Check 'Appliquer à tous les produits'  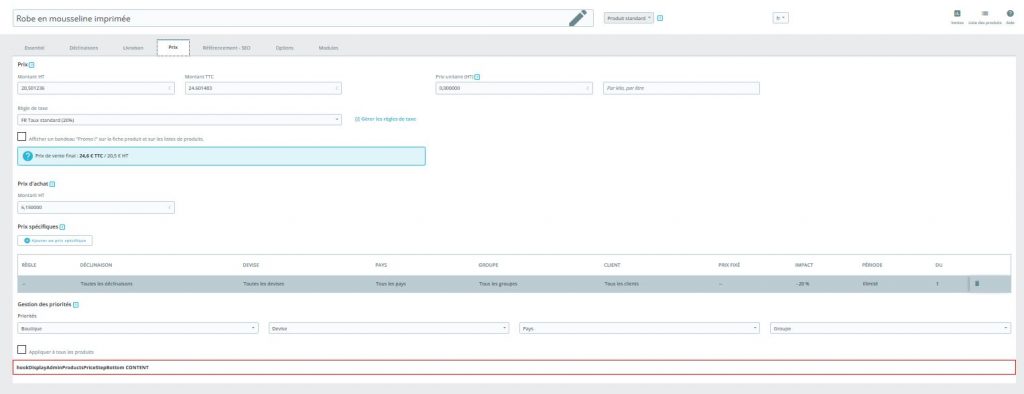pyautogui.click(x=22, y=350)
